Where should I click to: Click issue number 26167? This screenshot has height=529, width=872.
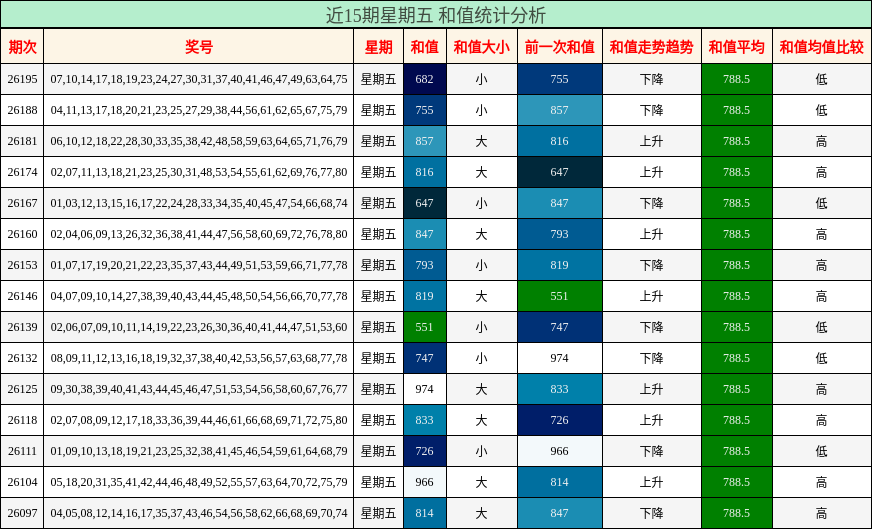[x=22, y=203]
